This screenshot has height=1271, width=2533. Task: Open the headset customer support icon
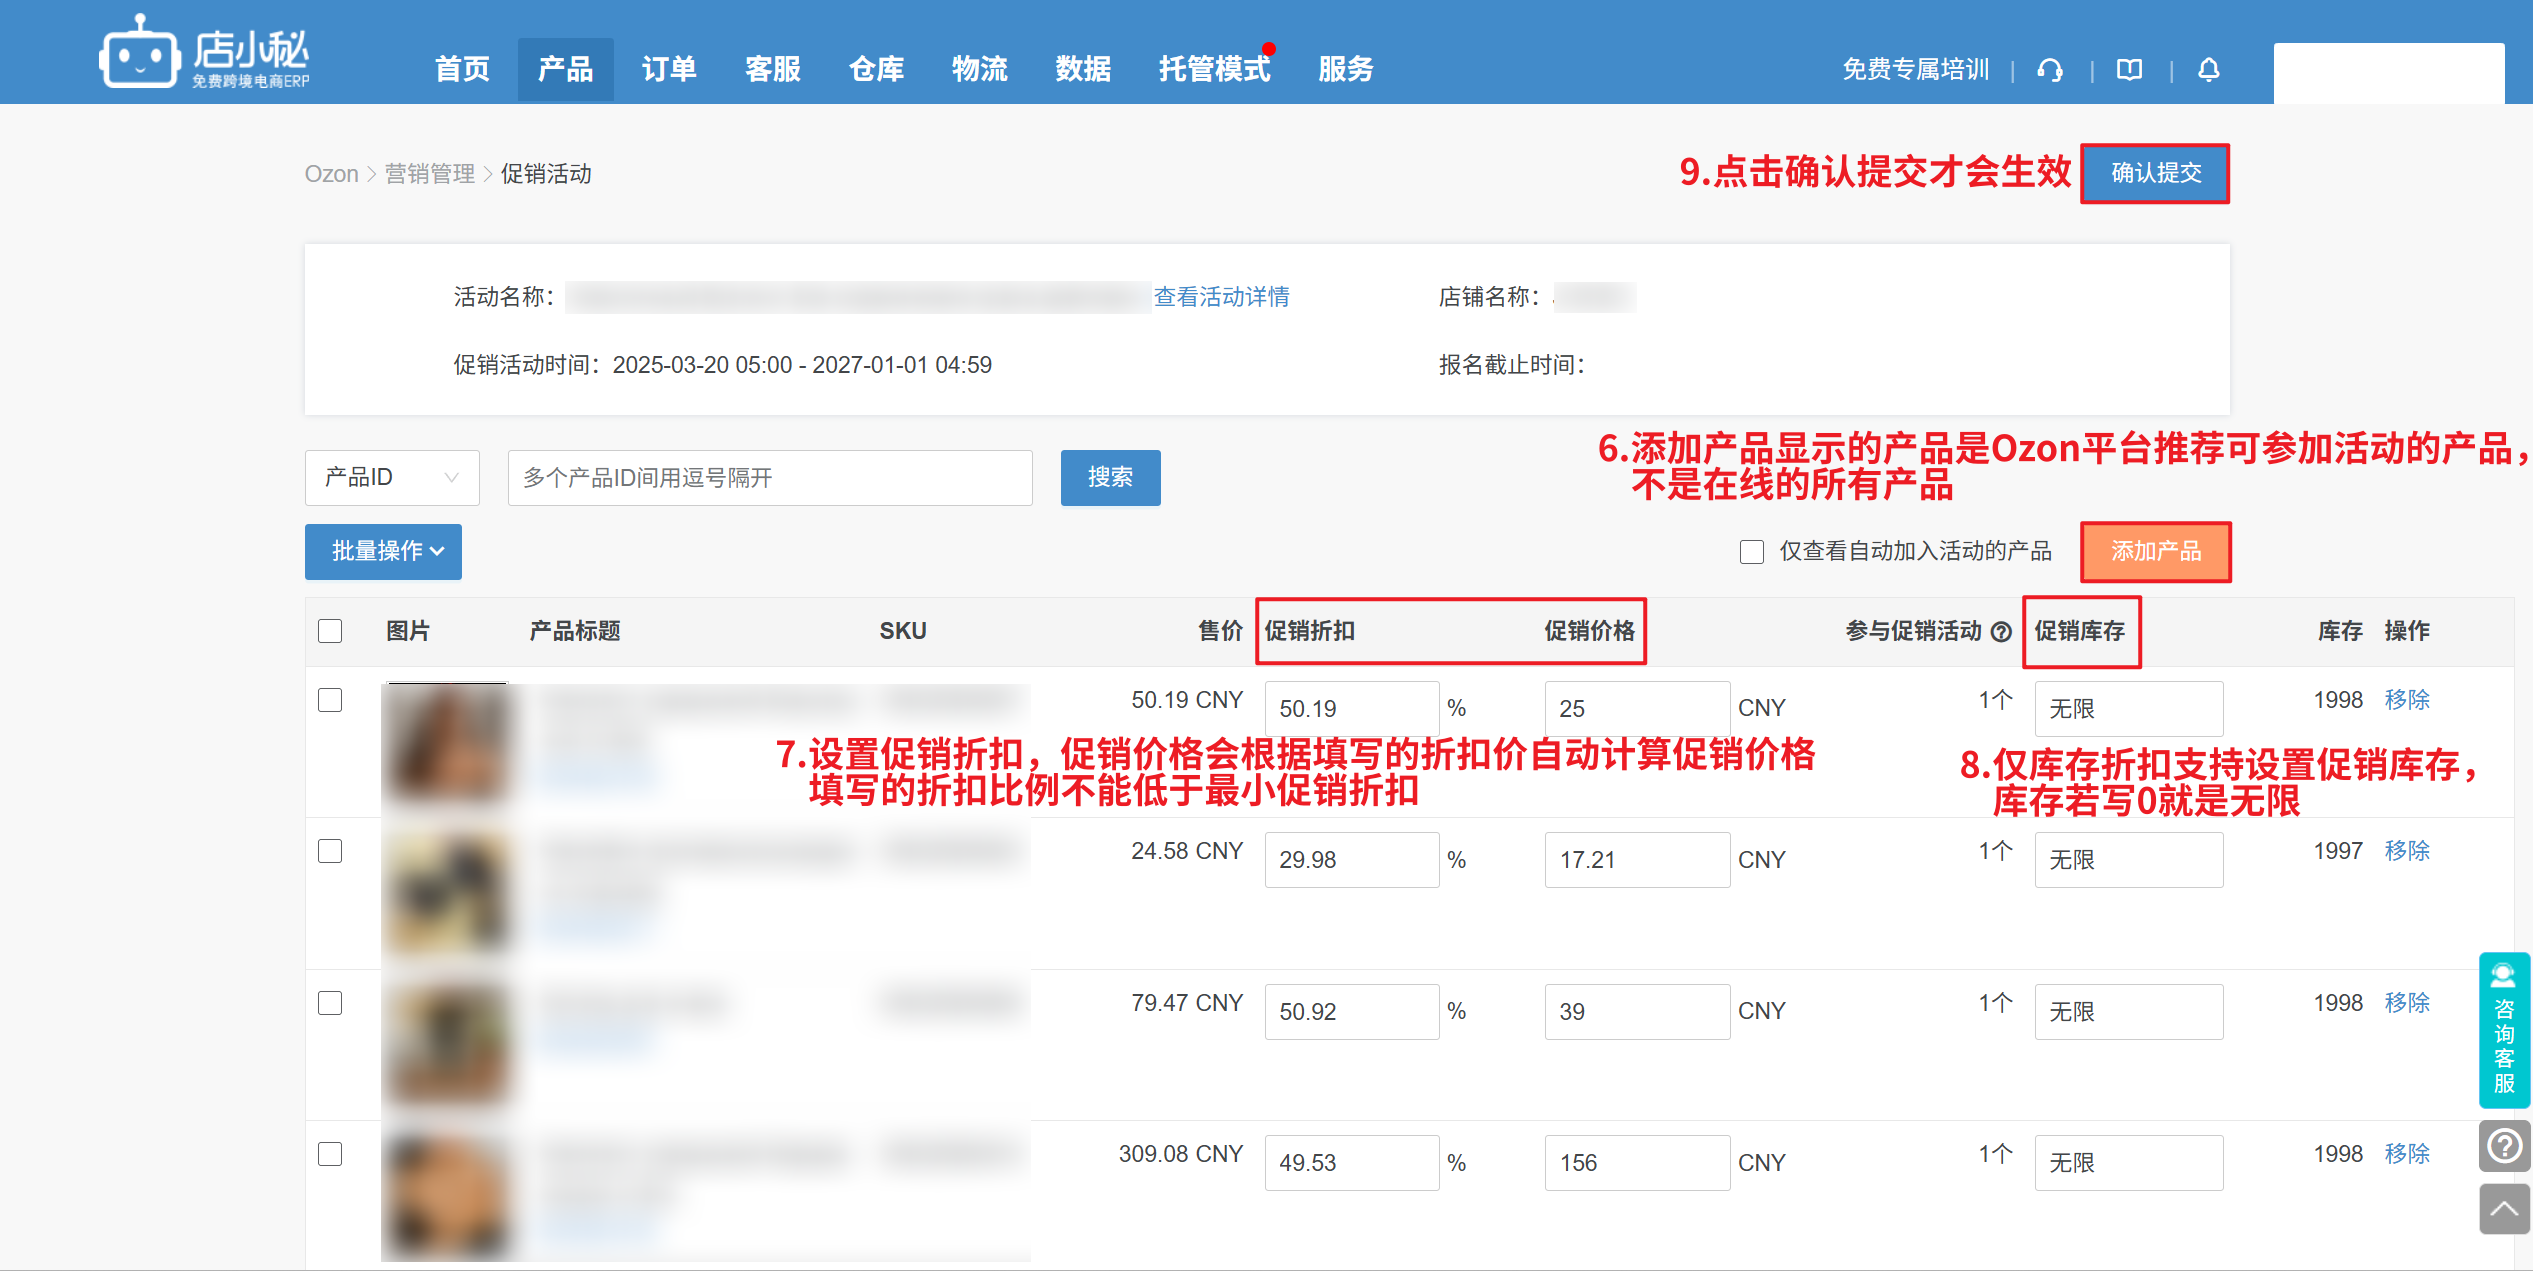tap(2050, 70)
